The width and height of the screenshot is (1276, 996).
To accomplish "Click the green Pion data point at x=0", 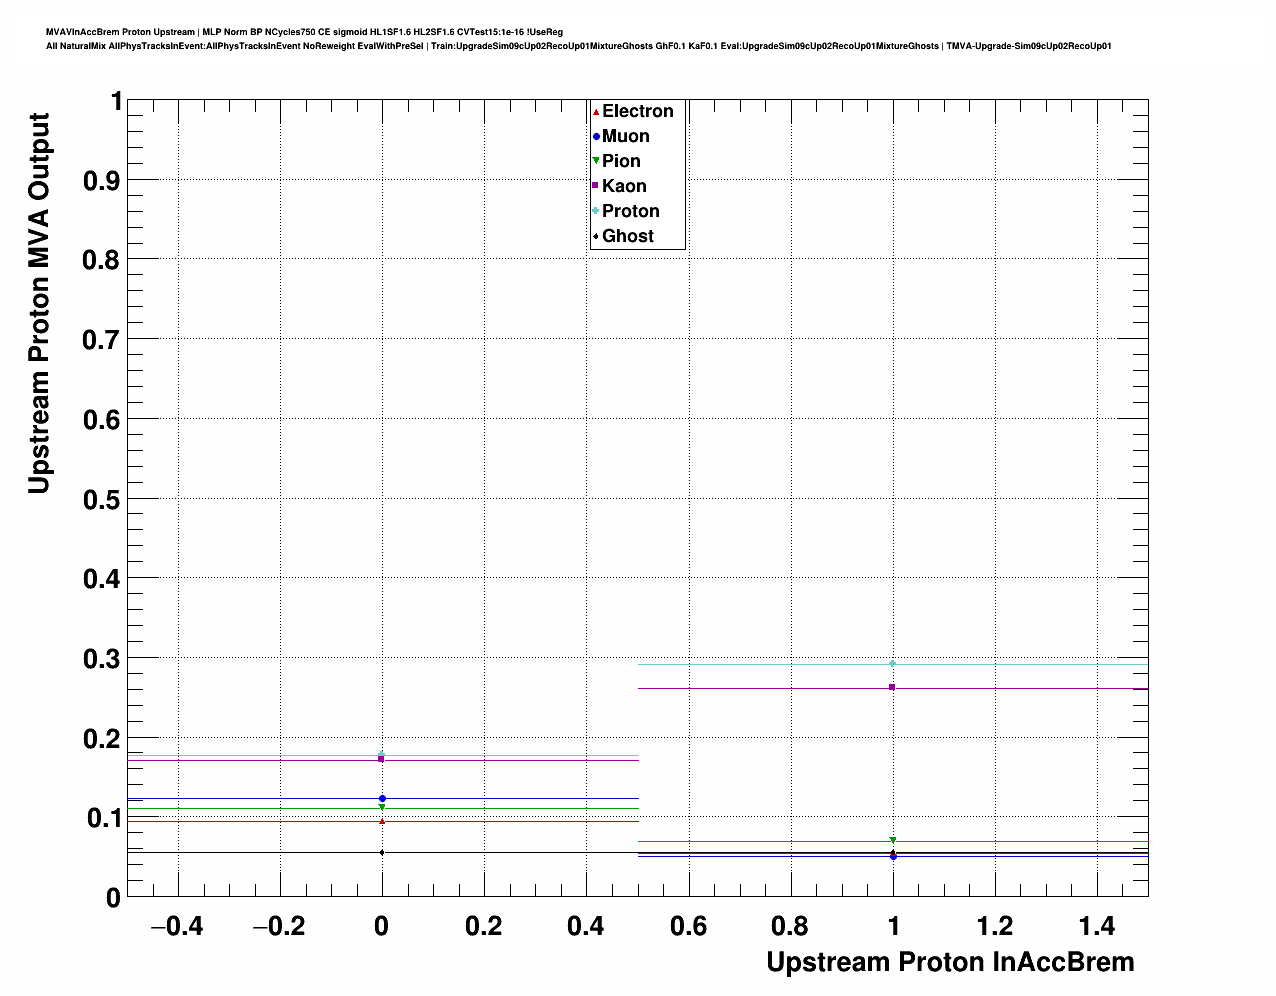I will tap(382, 808).
